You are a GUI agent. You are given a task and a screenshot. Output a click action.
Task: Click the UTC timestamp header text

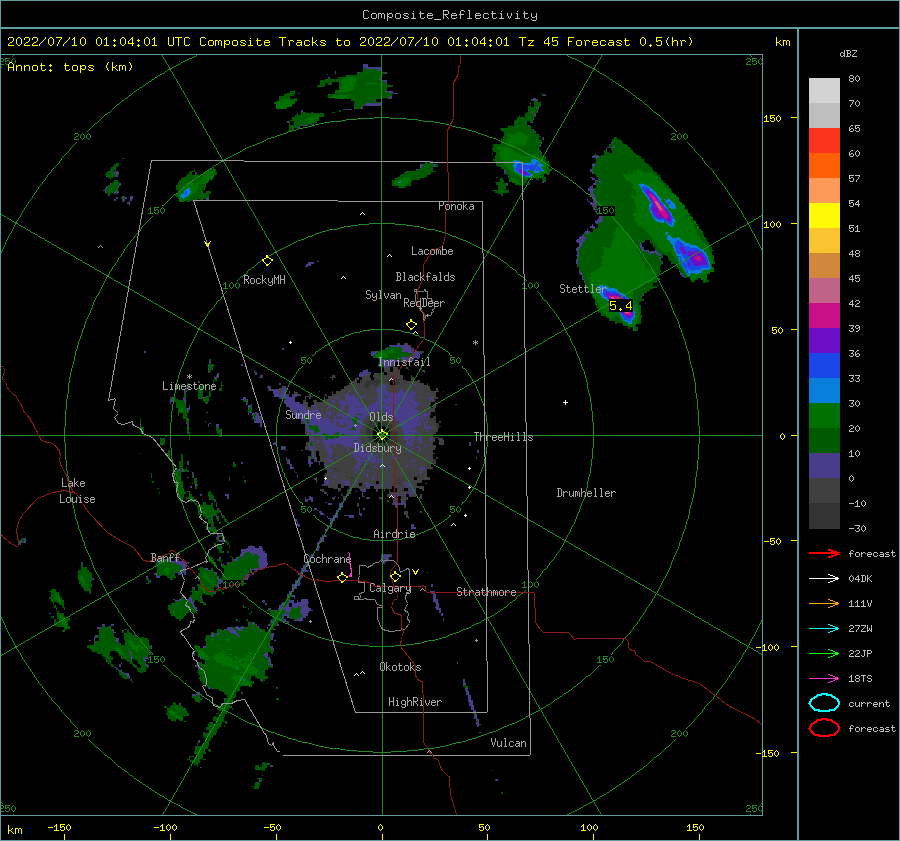[350, 42]
